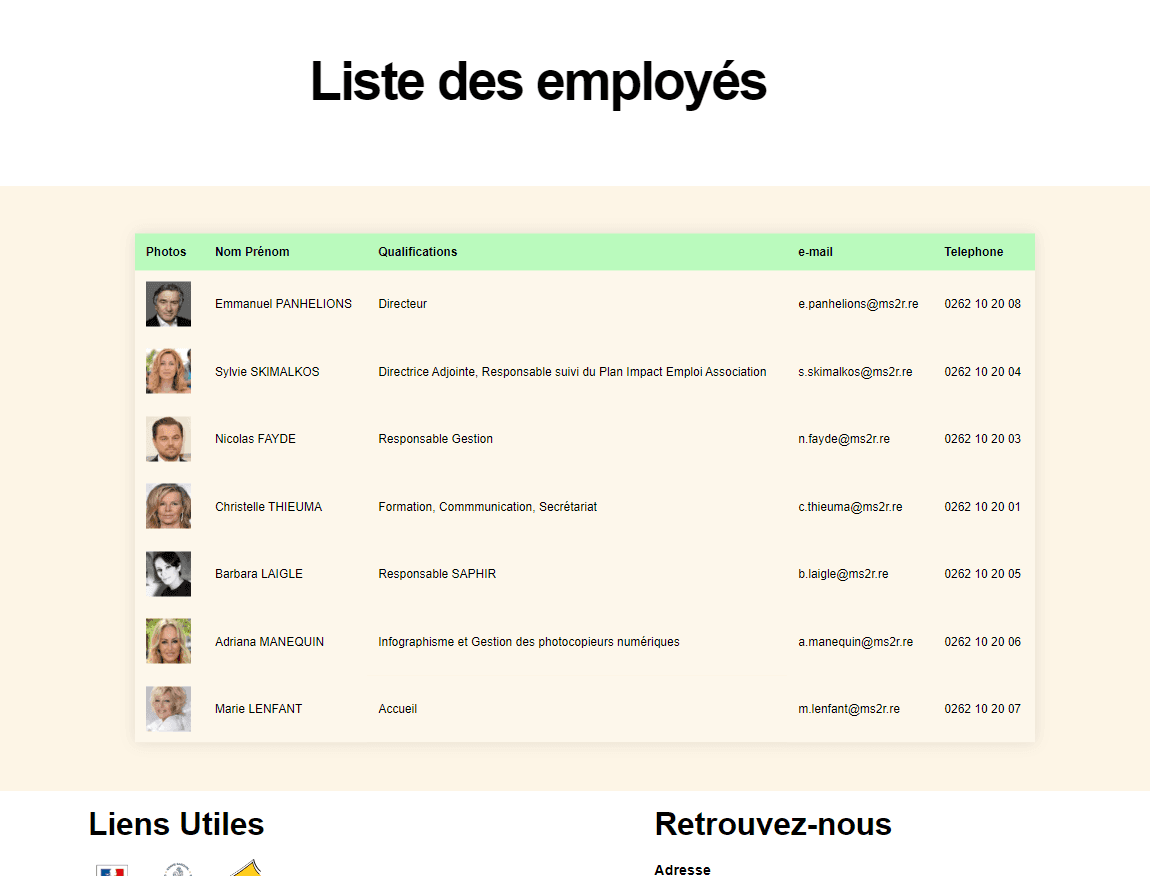The width and height of the screenshot is (1150, 876).
Task: Click the Directeur qualification cell
Action: pos(403,304)
